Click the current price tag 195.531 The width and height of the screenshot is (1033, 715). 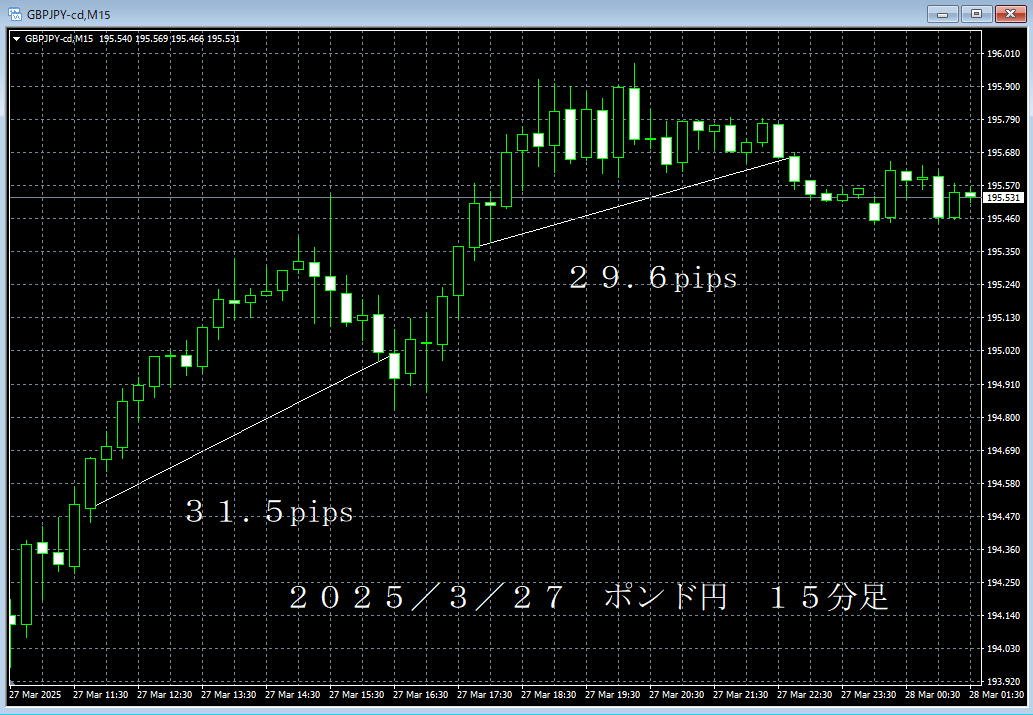[x=1004, y=198]
